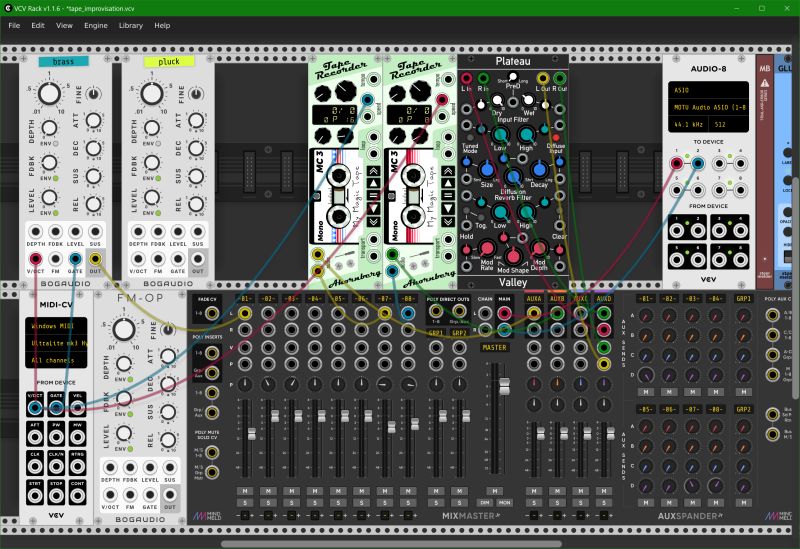Image resolution: width=800 pixels, height=549 pixels.
Task: Open the Library menu
Action: (131, 25)
